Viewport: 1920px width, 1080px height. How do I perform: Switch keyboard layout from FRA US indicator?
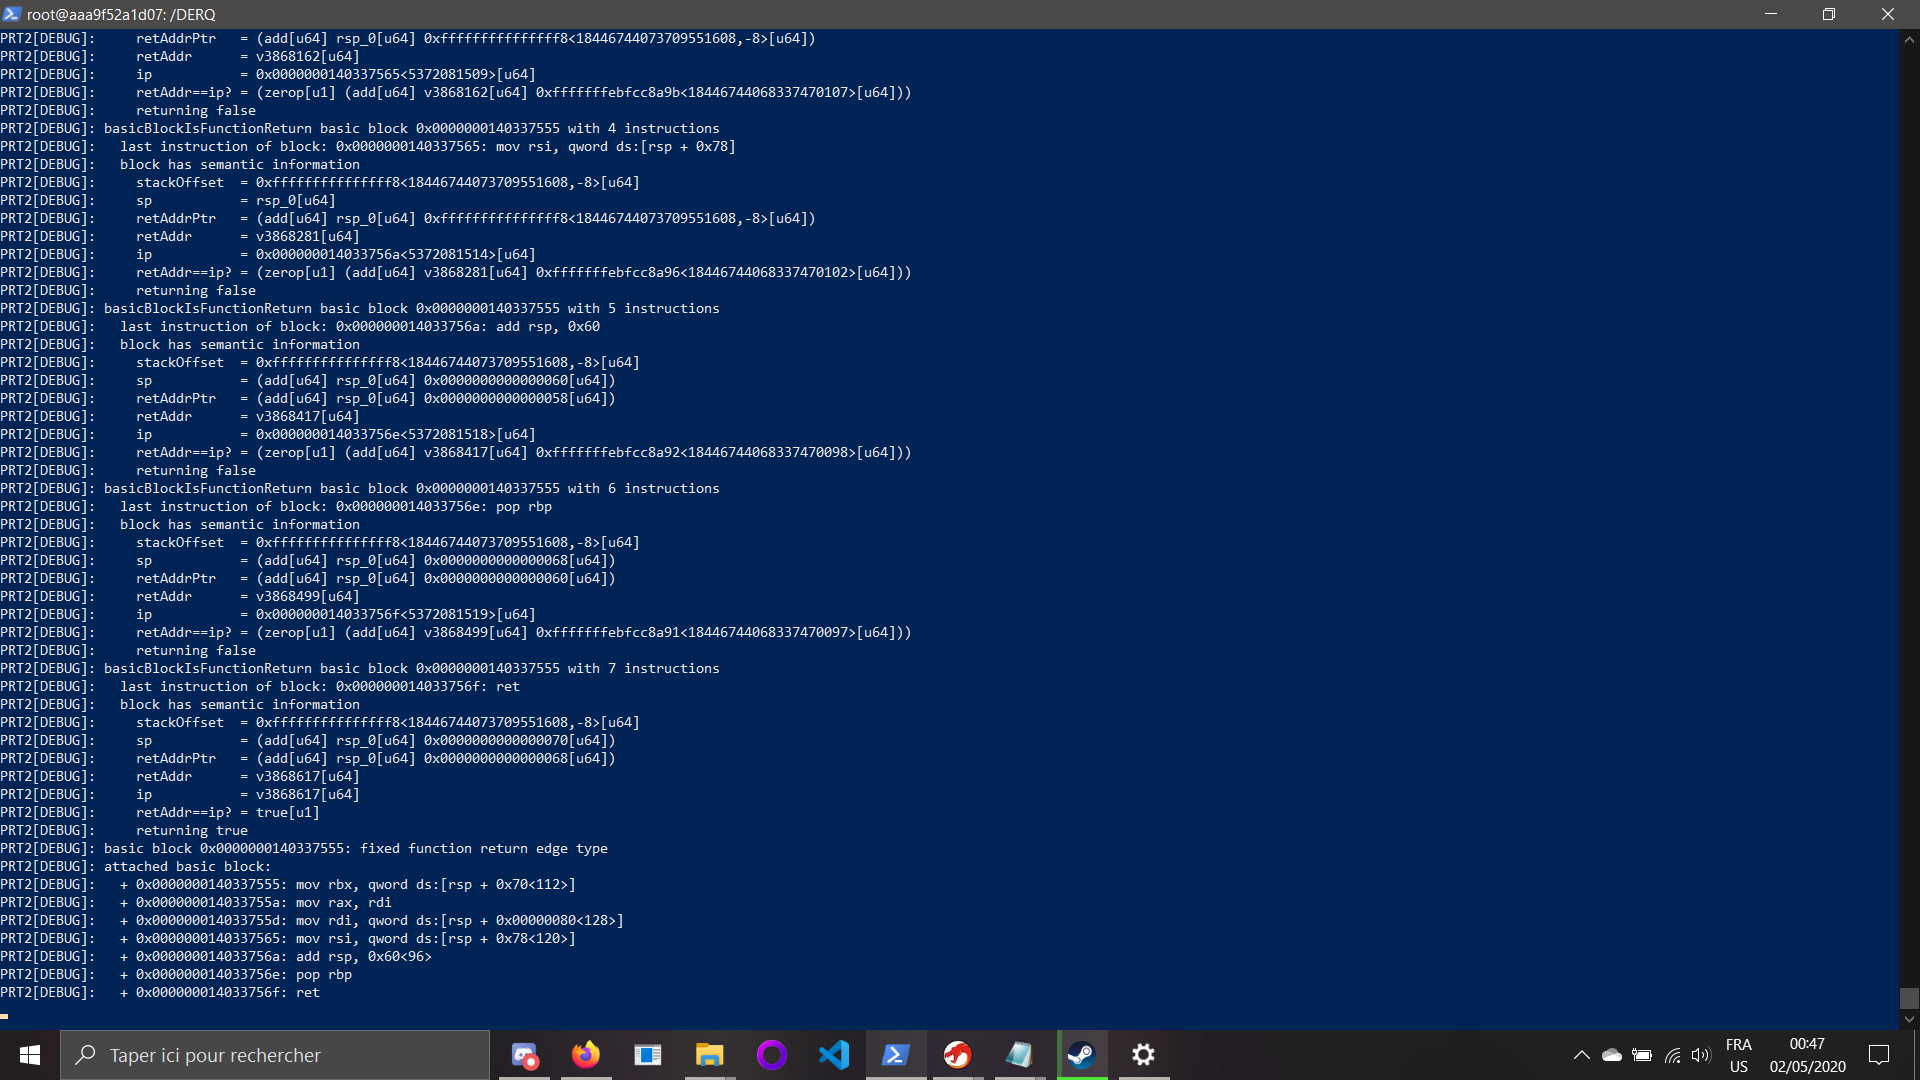click(x=1740, y=1054)
